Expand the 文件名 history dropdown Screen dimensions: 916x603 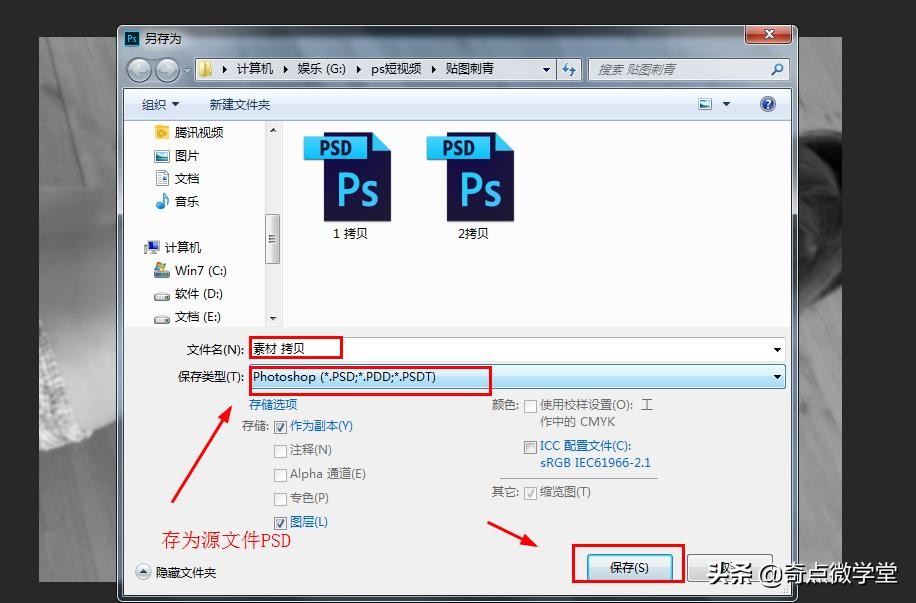point(778,347)
